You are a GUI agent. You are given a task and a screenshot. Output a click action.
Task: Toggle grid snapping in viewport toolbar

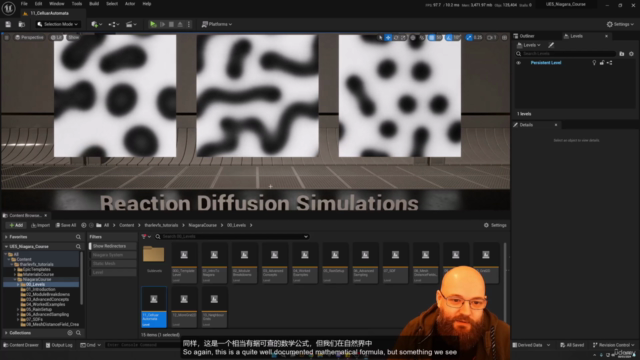pyautogui.click(x=432, y=38)
